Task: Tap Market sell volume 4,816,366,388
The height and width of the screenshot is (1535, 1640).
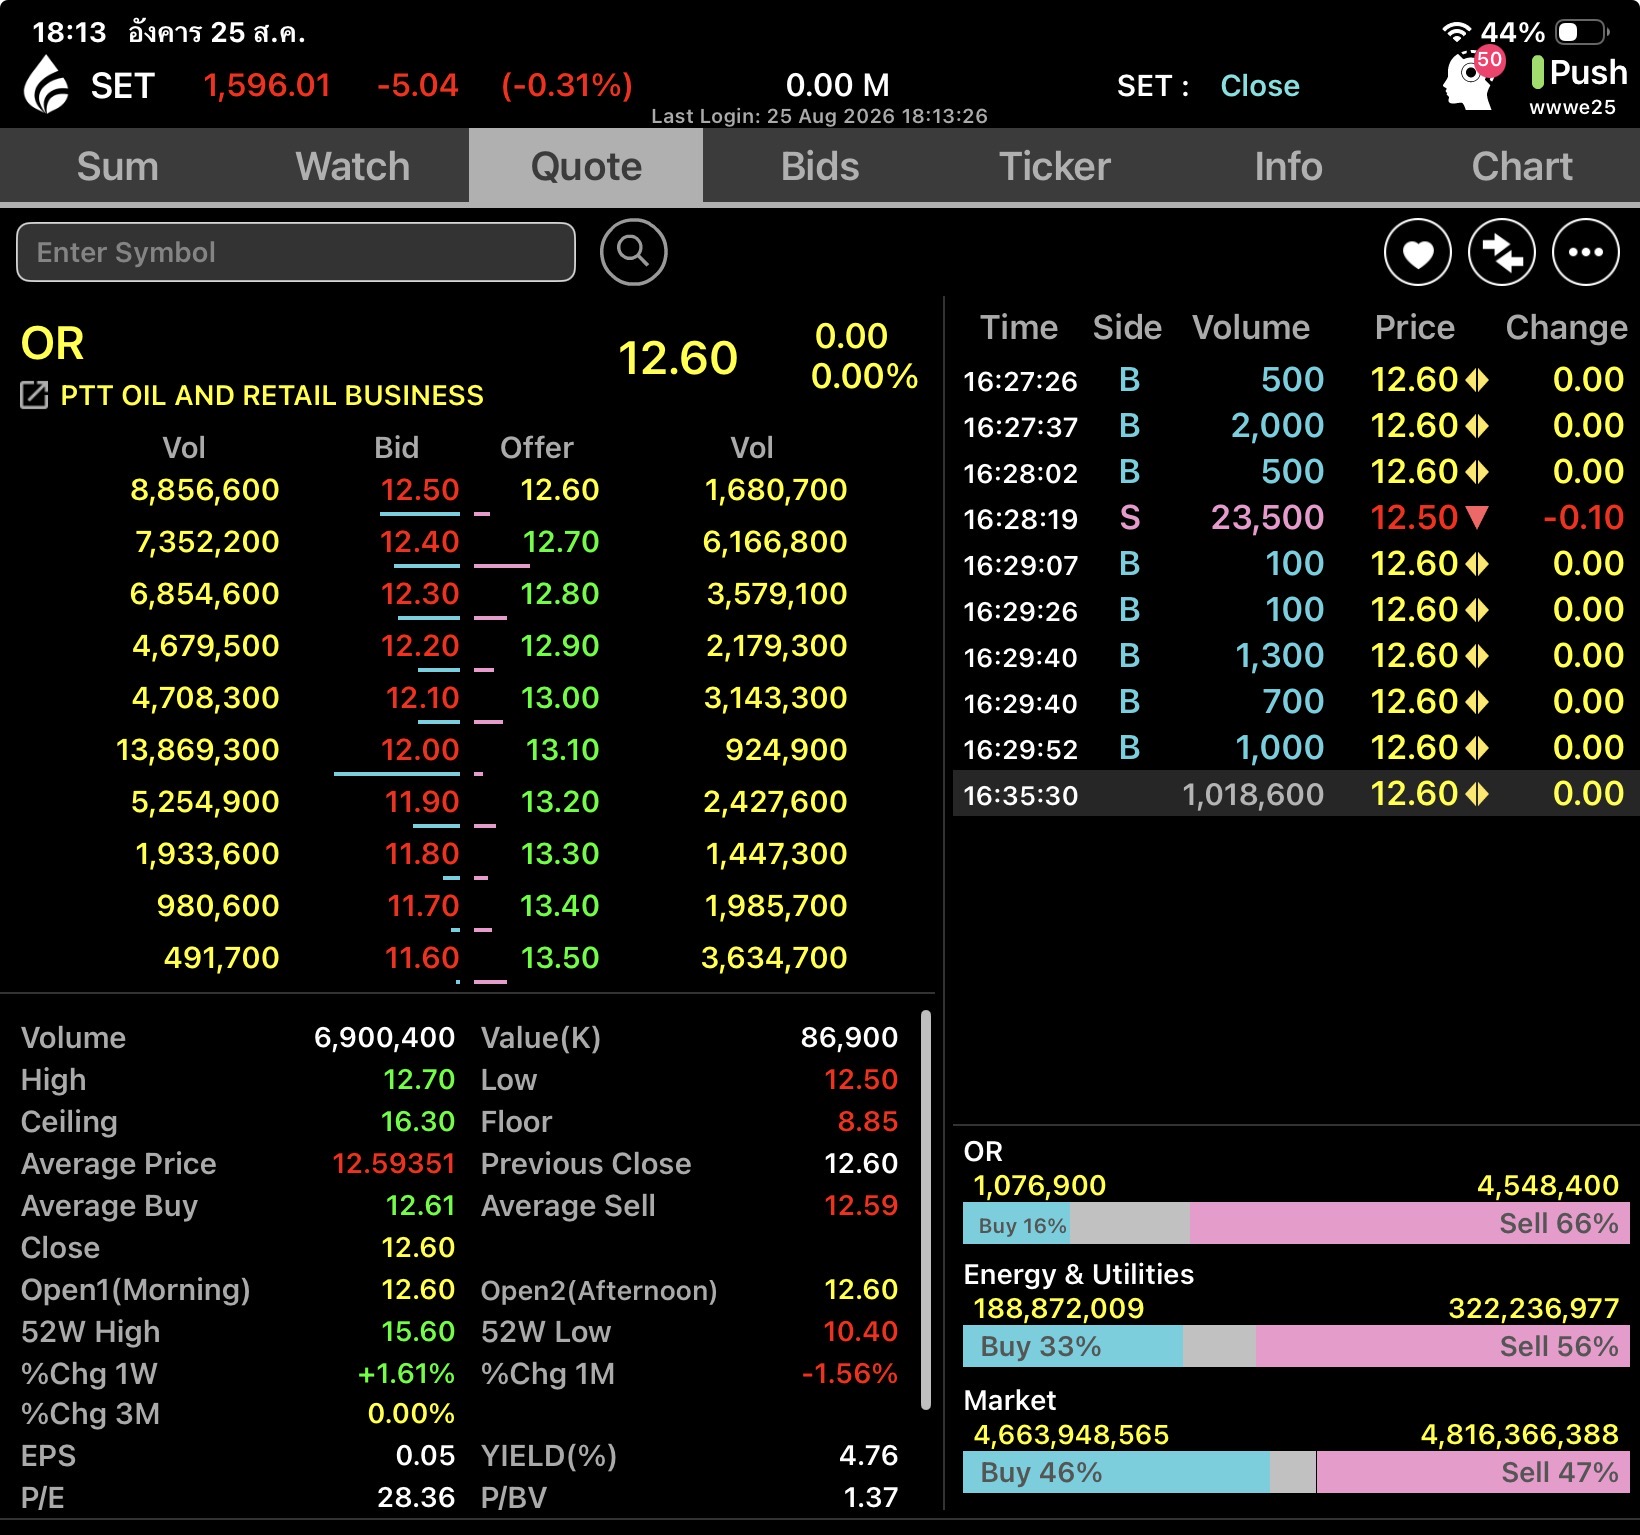Action: (1519, 1435)
